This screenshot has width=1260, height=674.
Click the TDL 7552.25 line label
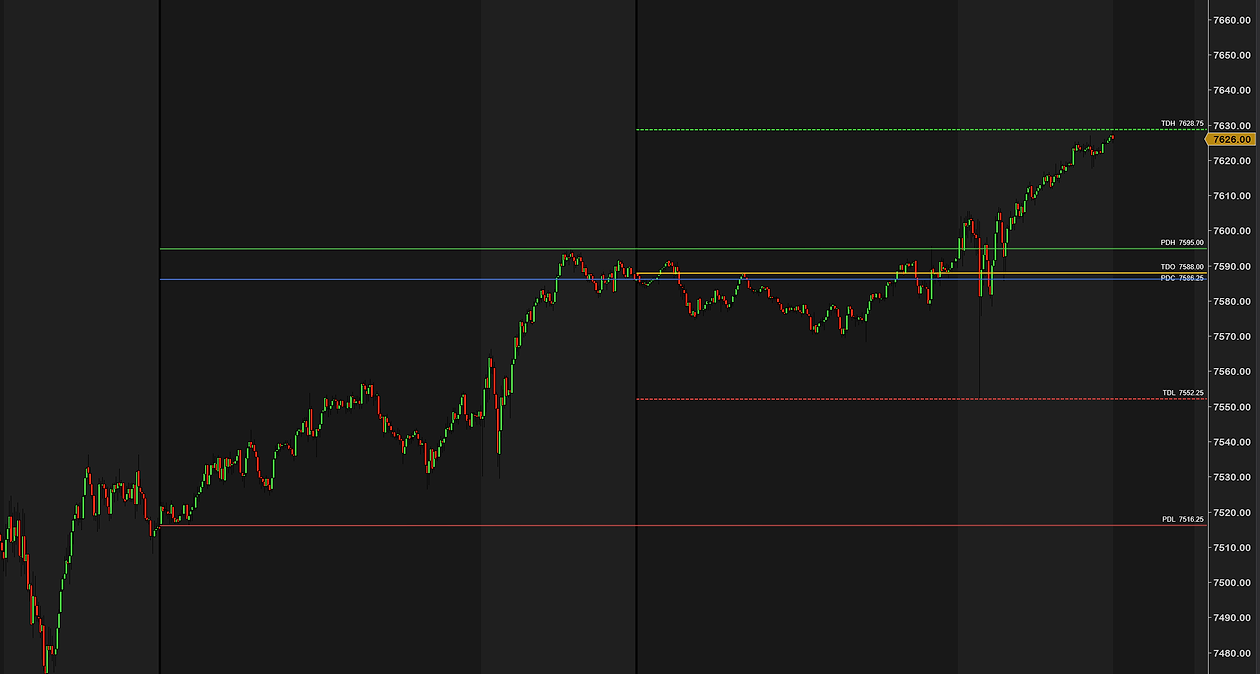click(x=1182, y=393)
